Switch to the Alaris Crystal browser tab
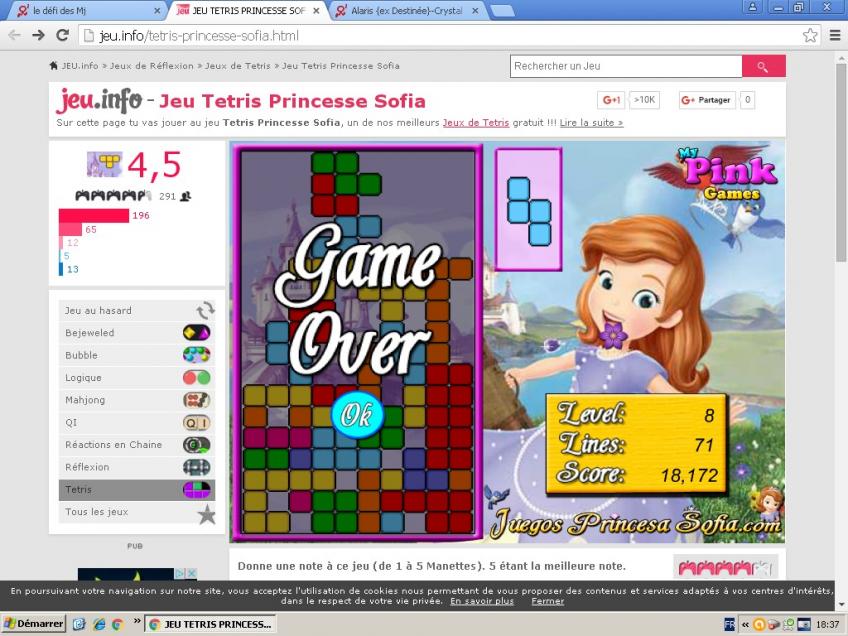 [x=405, y=10]
